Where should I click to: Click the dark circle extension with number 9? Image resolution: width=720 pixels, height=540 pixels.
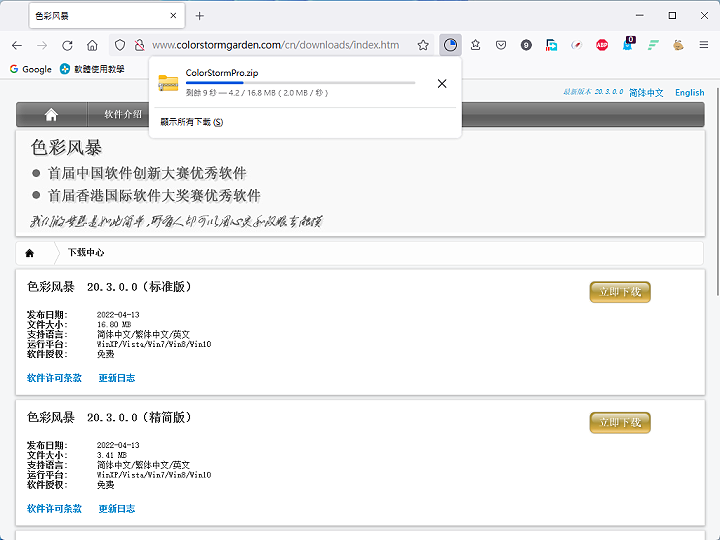coord(526,45)
